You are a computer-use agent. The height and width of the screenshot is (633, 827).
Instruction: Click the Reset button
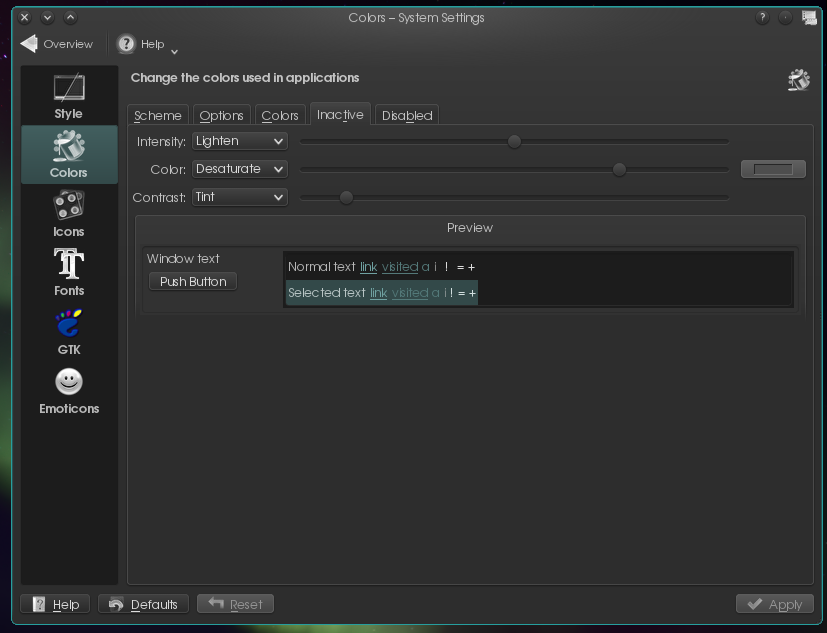coord(235,604)
